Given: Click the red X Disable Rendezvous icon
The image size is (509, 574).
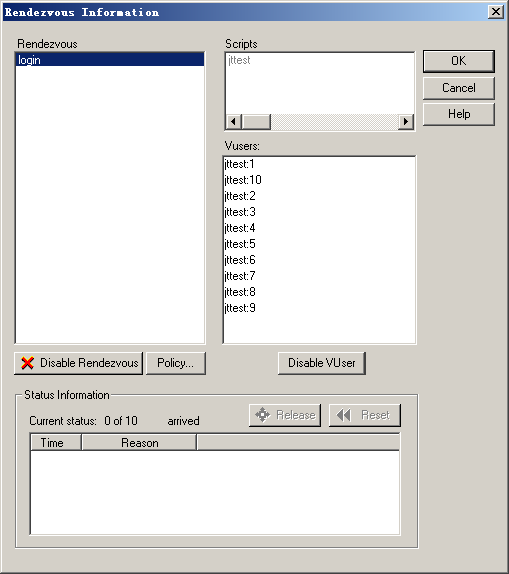Looking at the screenshot, I should pyautogui.click(x=27, y=363).
